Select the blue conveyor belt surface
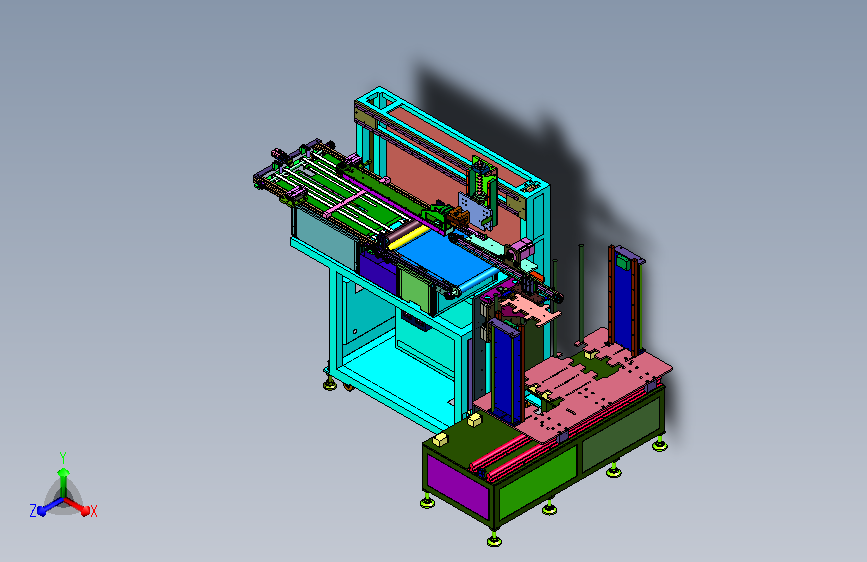This screenshot has height=562, width=867. [x=445, y=257]
